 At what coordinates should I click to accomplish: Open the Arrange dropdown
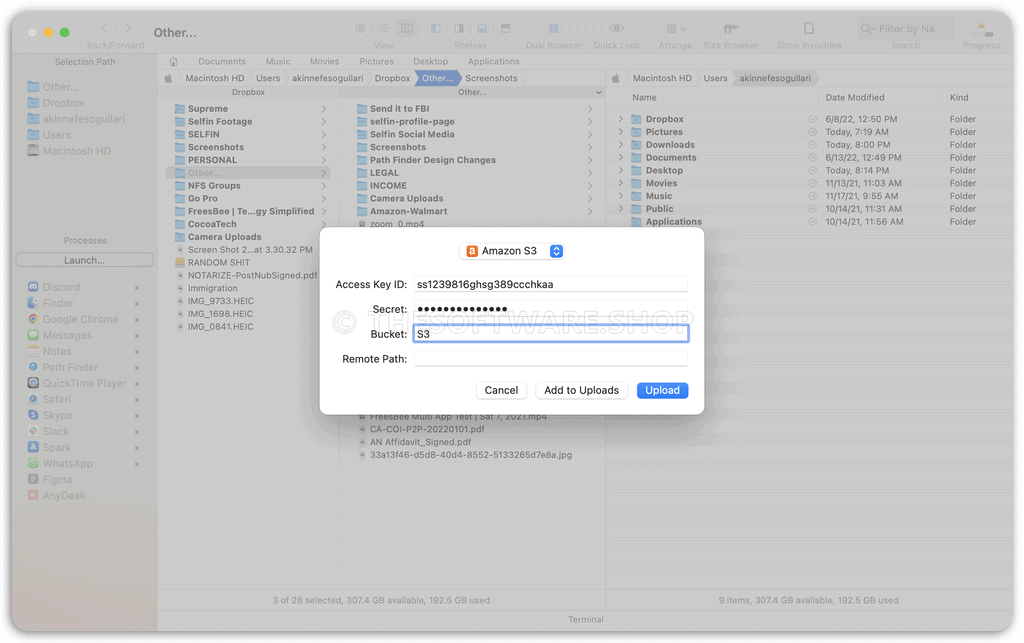click(675, 29)
